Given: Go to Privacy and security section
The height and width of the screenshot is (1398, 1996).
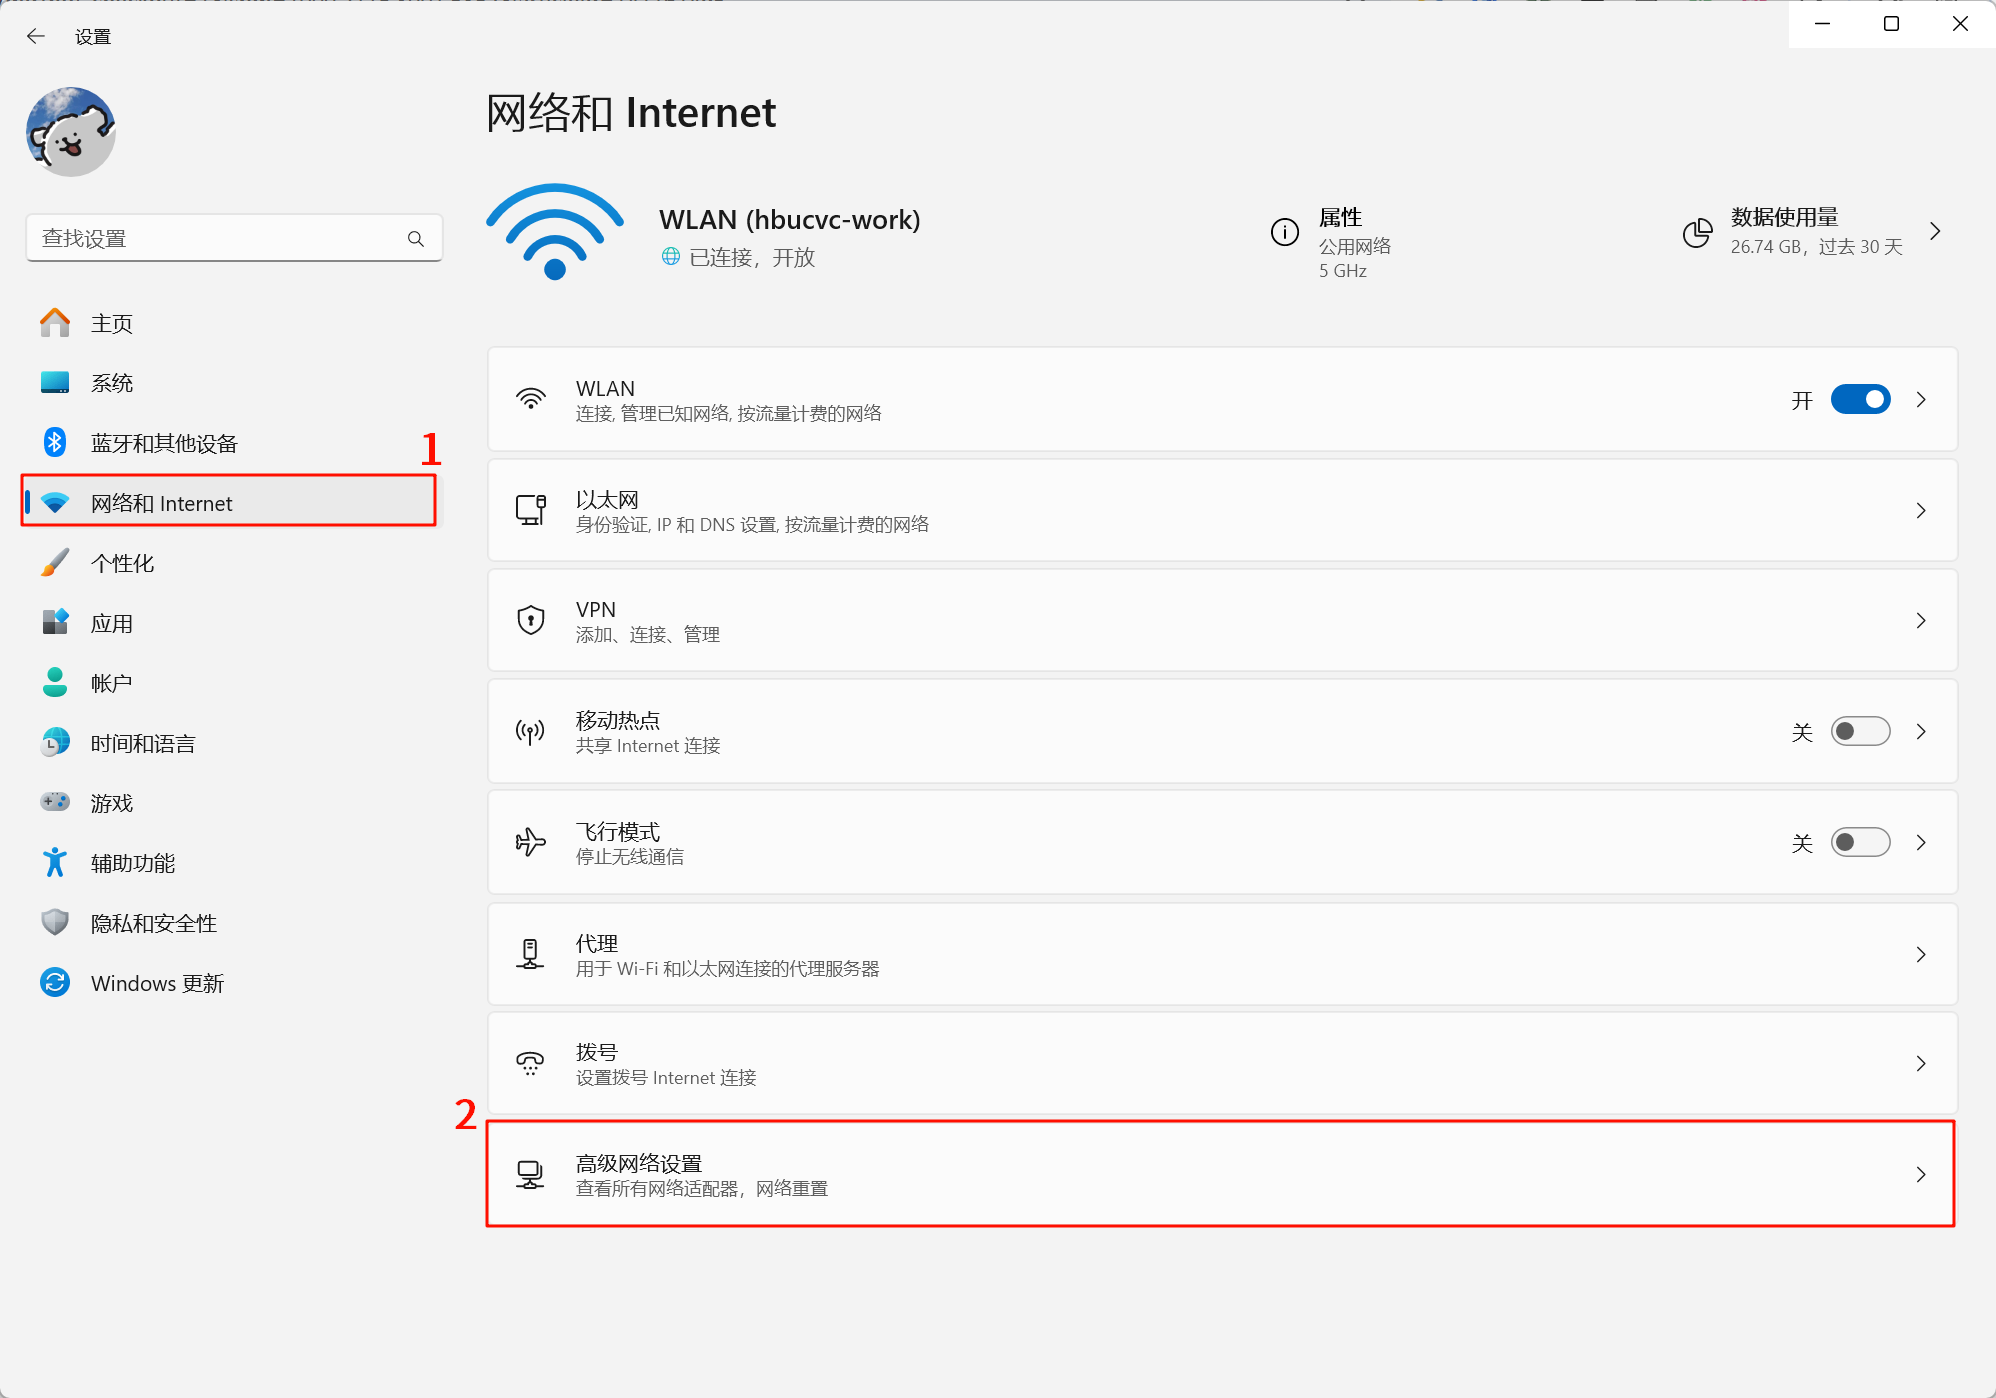Looking at the screenshot, I should (153, 923).
